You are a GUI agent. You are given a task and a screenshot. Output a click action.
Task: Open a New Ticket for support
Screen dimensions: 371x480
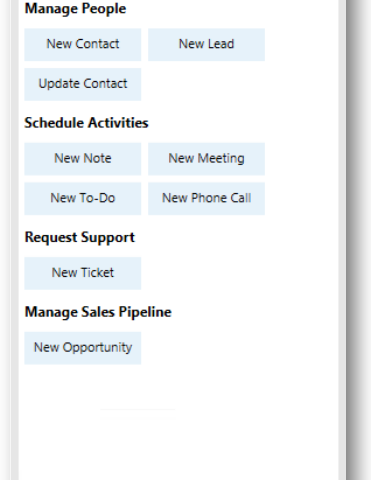click(x=83, y=273)
